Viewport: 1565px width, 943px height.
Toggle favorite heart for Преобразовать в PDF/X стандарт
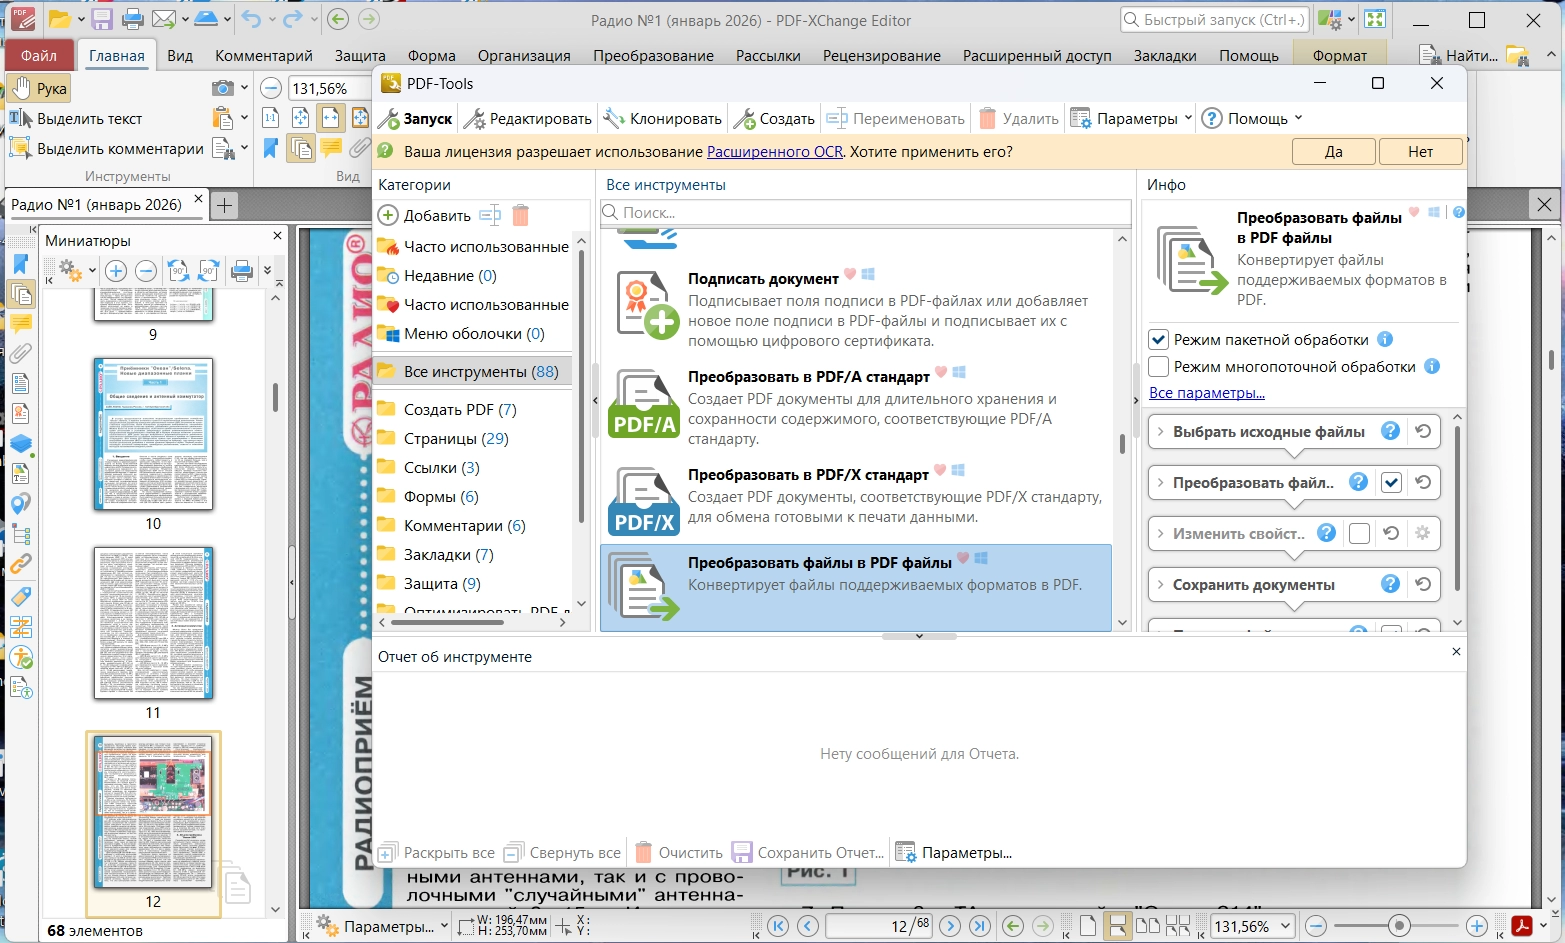(x=940, y=470)
